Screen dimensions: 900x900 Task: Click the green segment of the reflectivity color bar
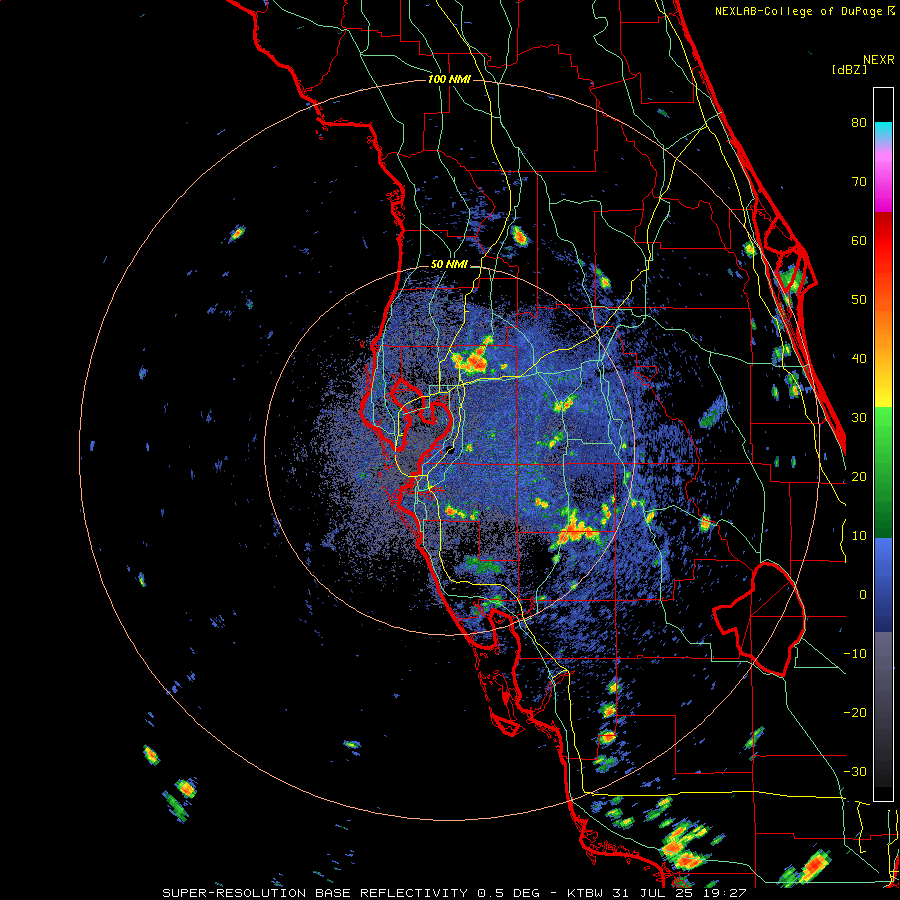[883, 472]
